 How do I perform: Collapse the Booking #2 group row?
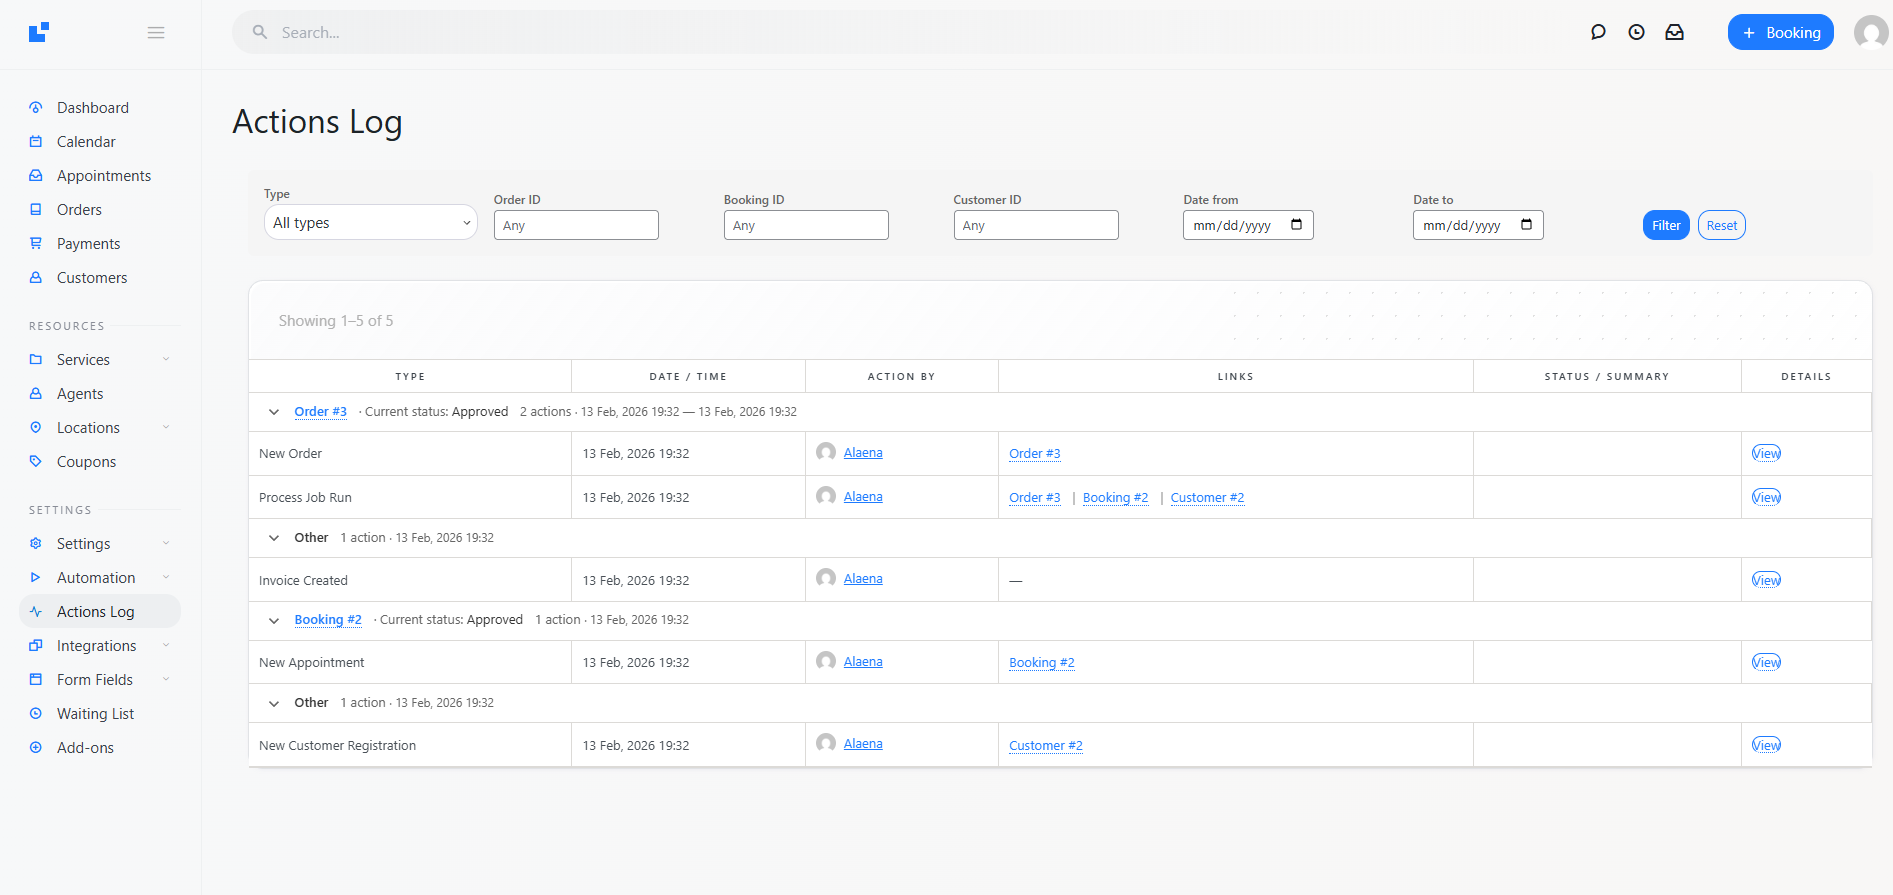click(274, 621)
